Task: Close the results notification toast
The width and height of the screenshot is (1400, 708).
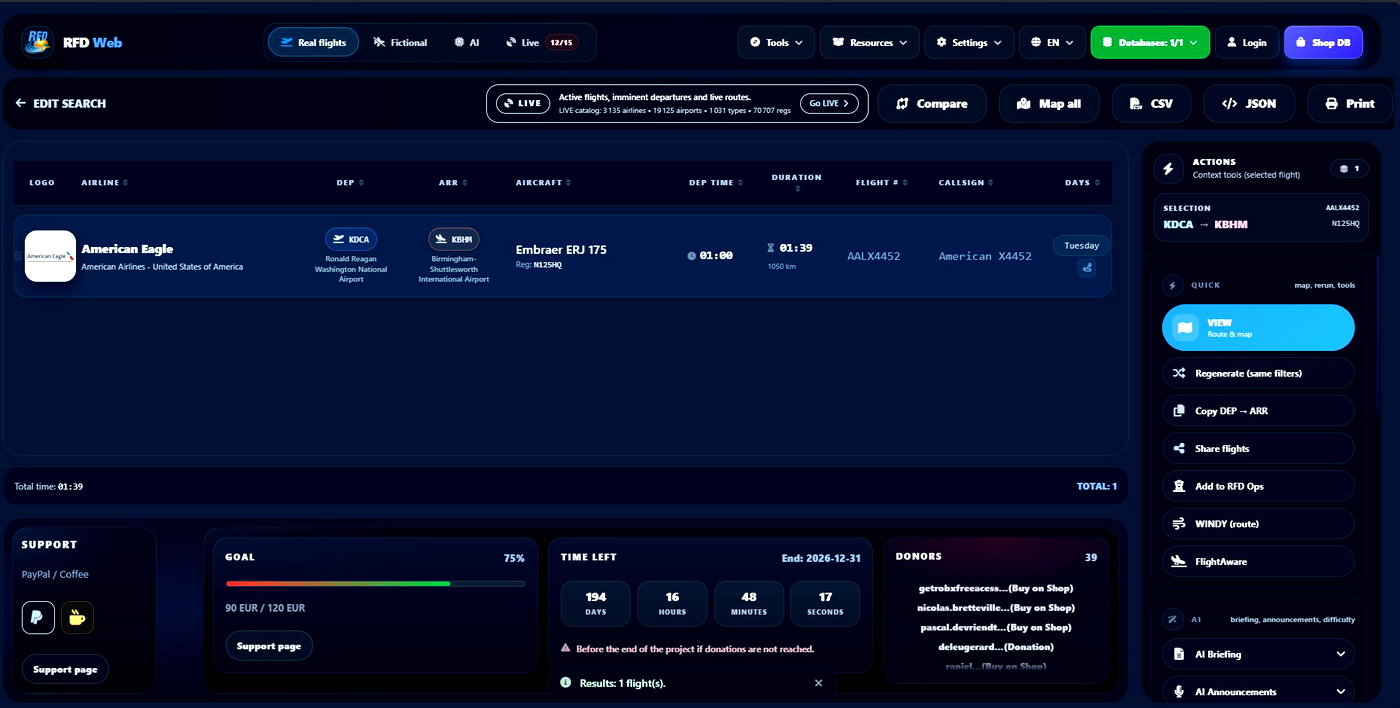Action: click(818, 683)
